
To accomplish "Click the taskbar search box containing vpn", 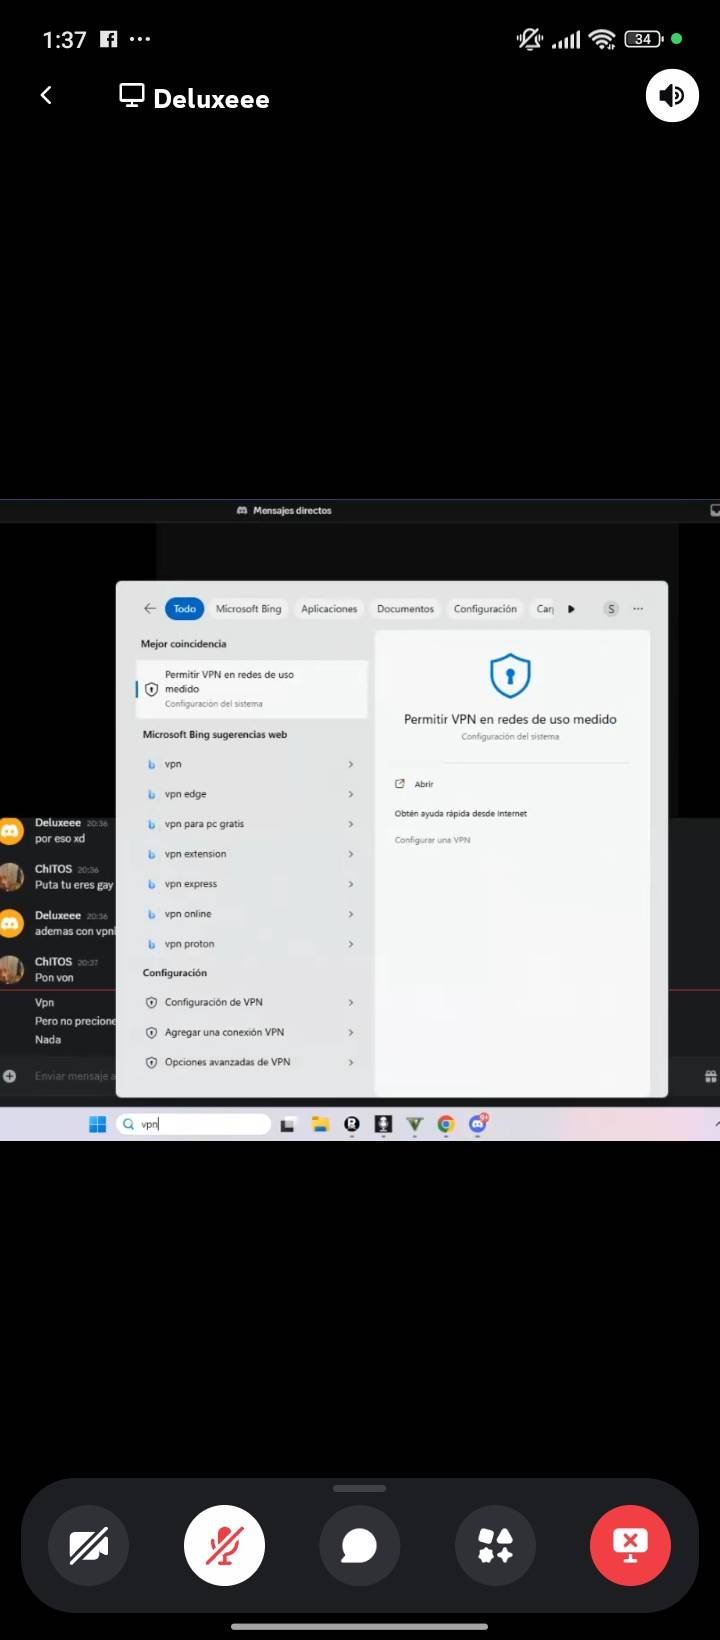I will pos(195,1124).
